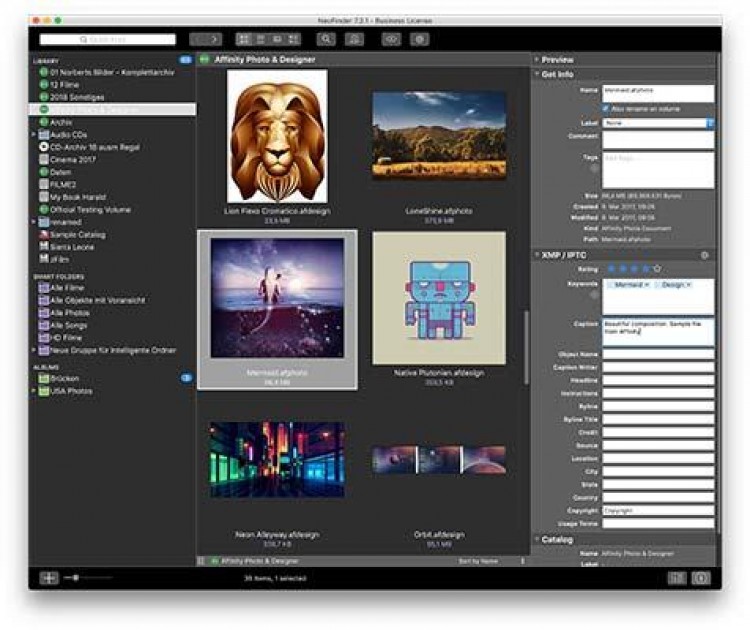750x630 pixels.
Task: Click the Tags input field
Action: coord(658,170)
